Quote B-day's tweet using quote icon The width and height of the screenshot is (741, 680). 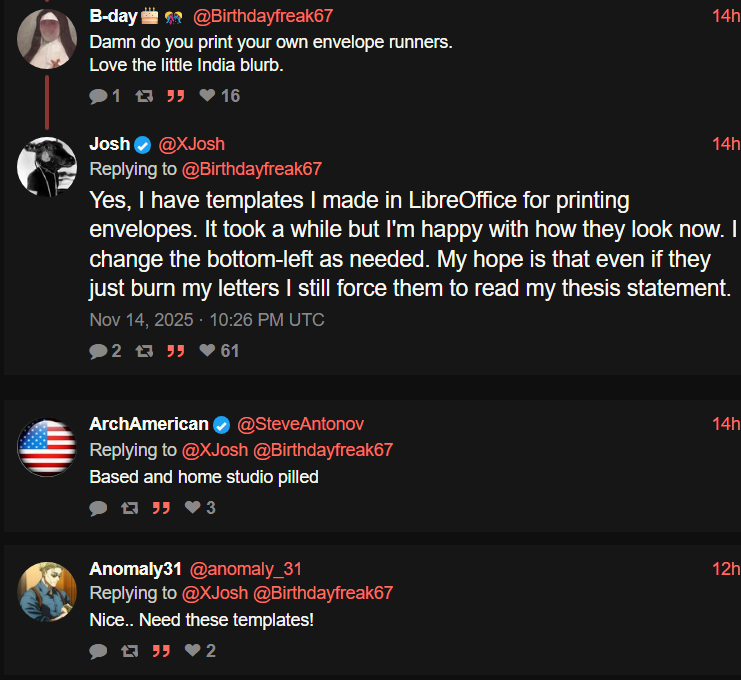click(x=175, y=96)
